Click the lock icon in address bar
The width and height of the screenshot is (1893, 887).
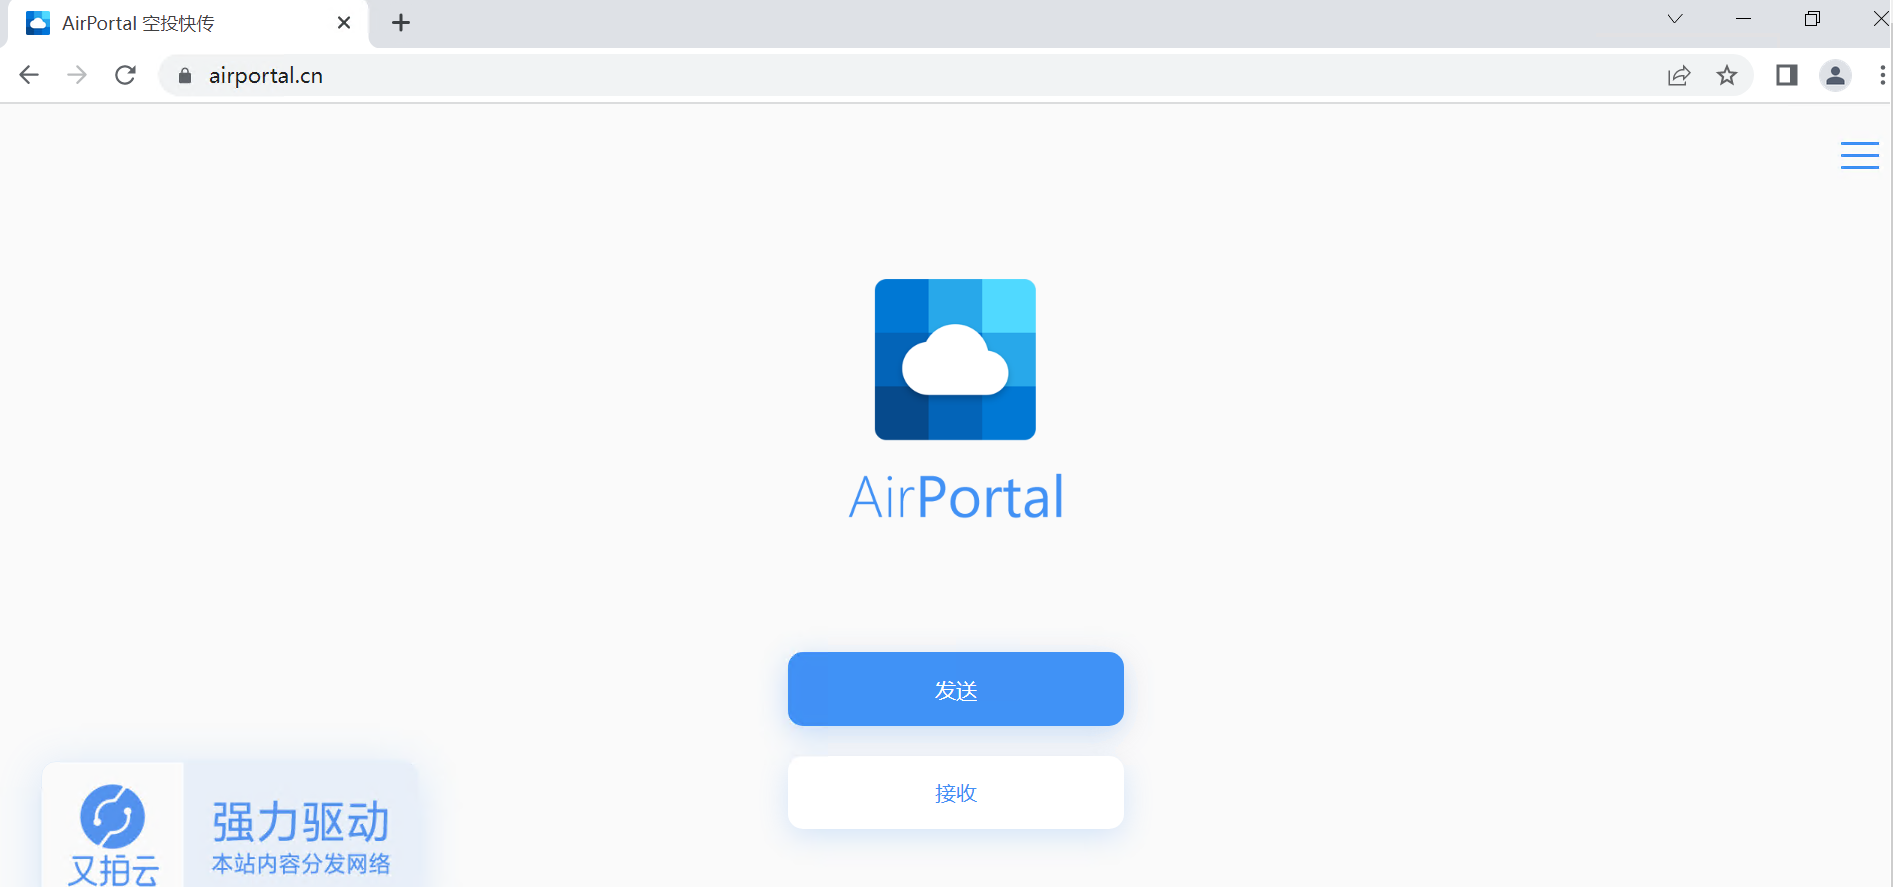184,76
